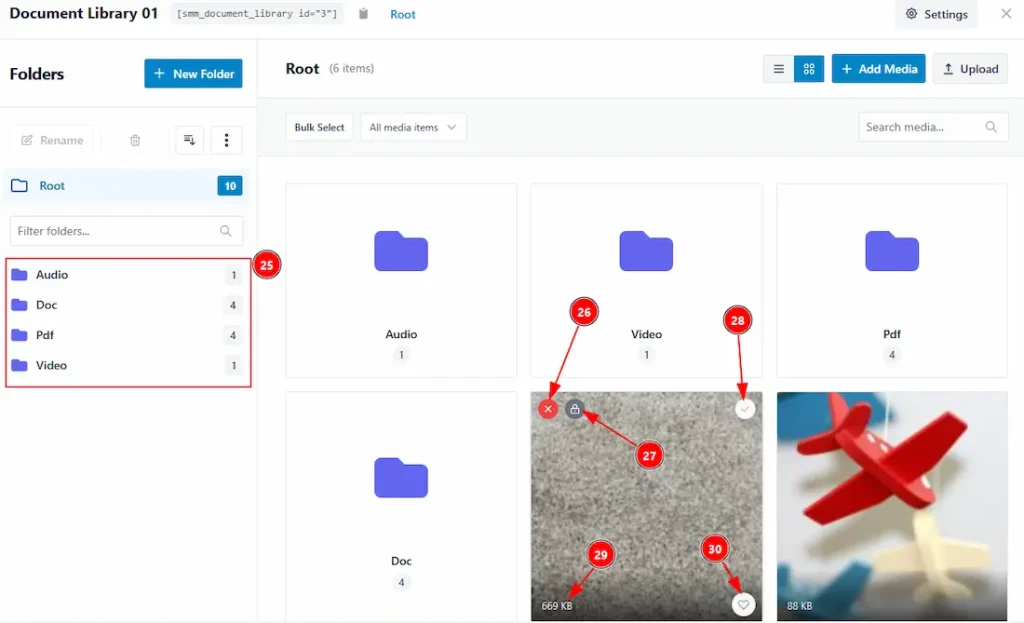
Task: Open the red airplane image thumbnail
Action: pyautogui.click(x=891, y=505)
